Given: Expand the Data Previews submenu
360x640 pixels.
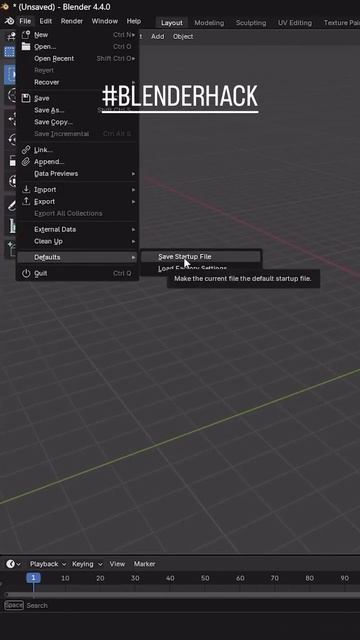Looking at the screenshot, I should click(78, 173).
